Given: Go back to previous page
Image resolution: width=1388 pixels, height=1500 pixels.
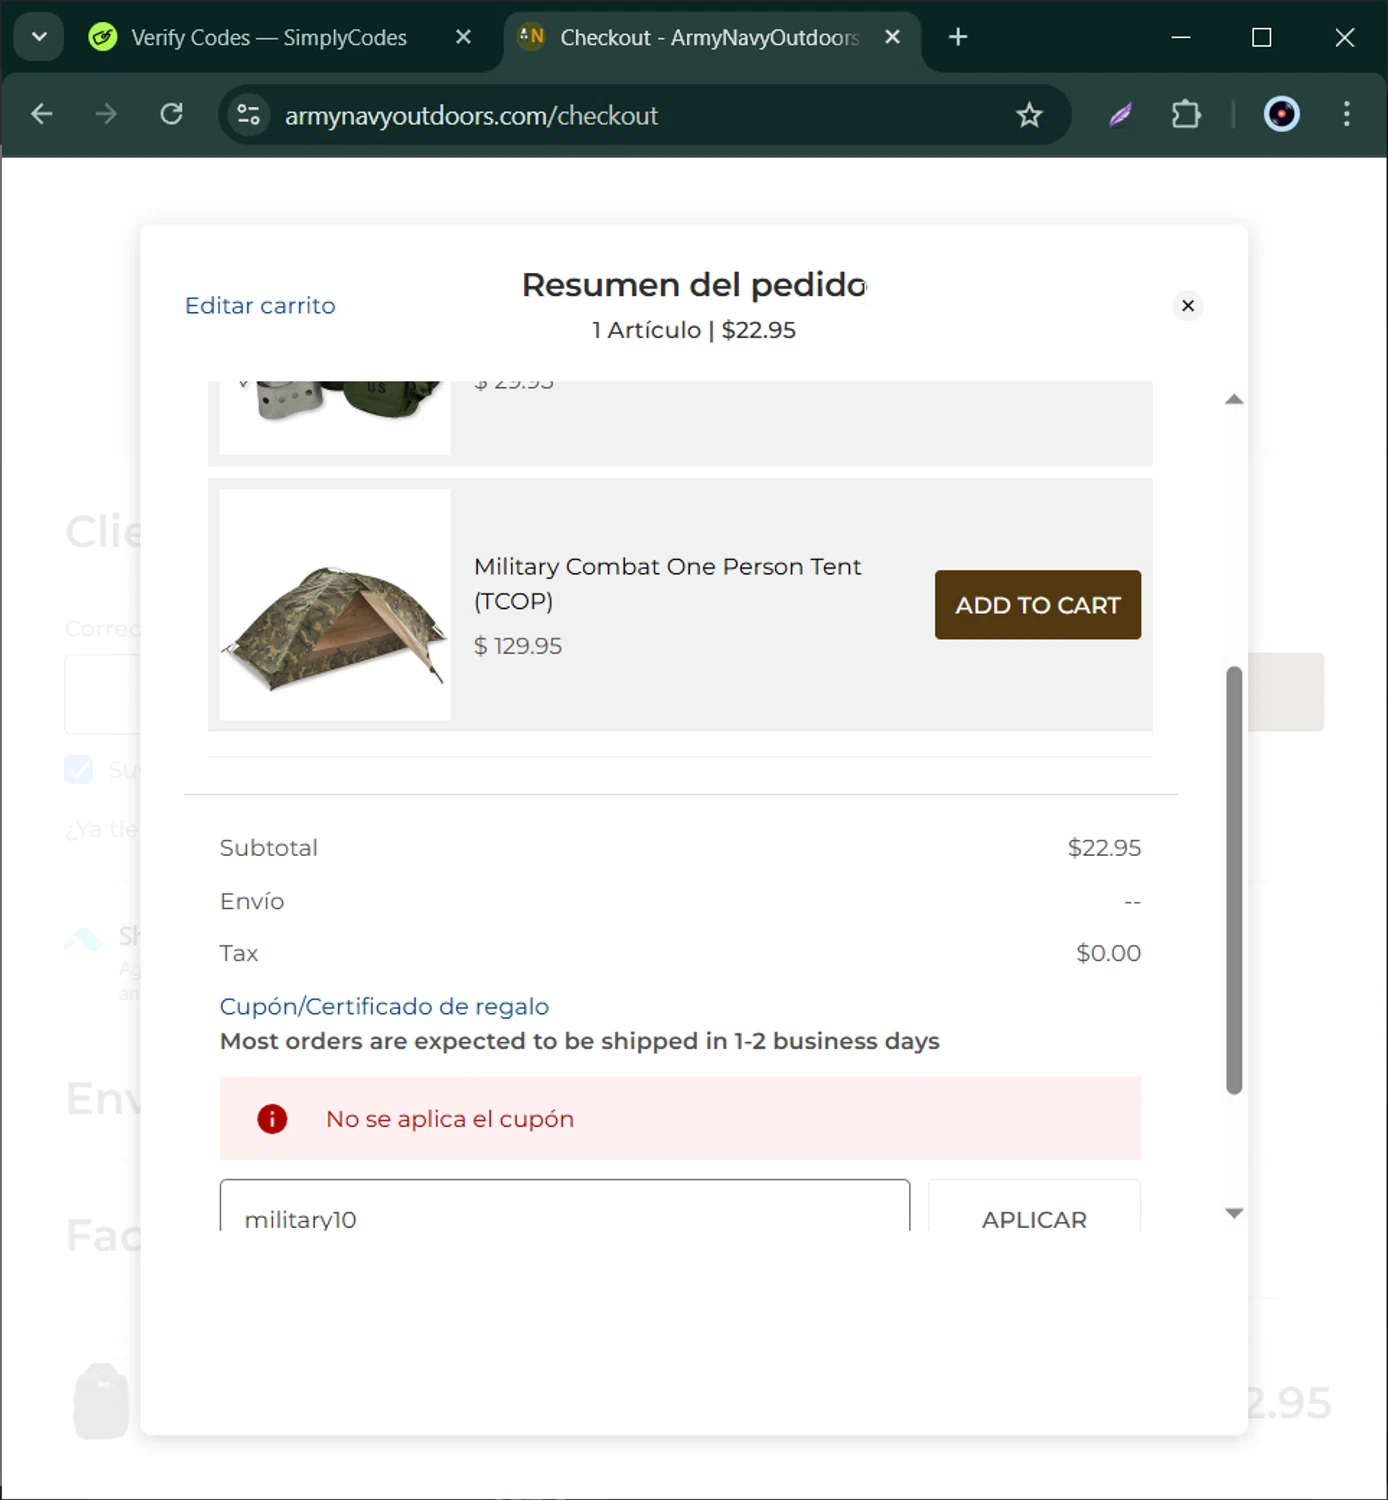Looking at the screenshot, I should click(x=42, y=115).
